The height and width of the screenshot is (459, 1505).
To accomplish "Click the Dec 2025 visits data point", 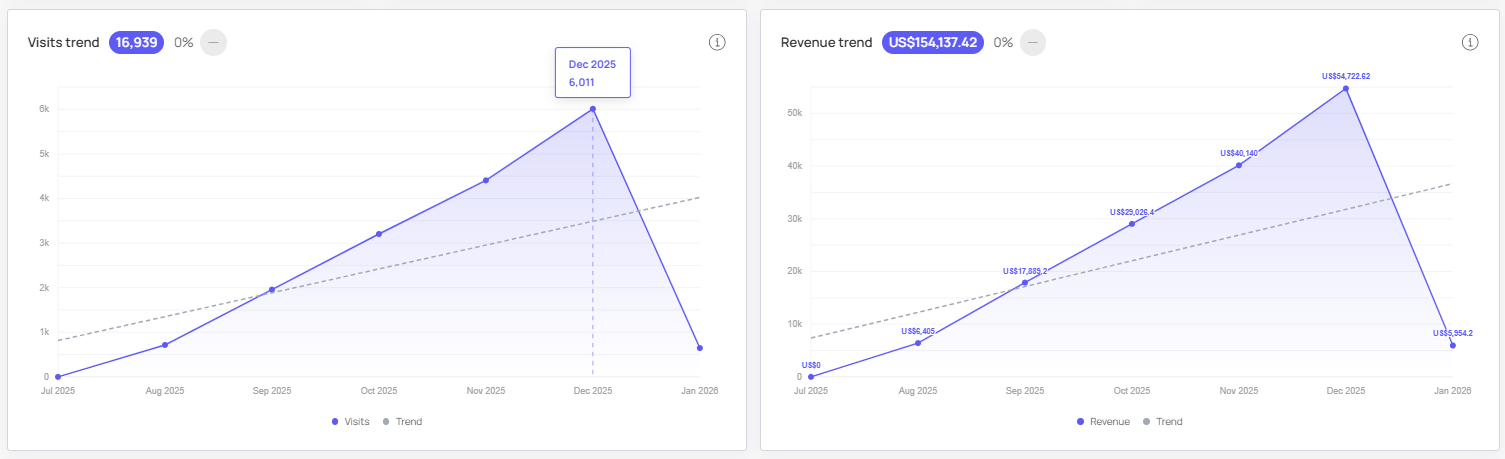I will click(593, 109).
